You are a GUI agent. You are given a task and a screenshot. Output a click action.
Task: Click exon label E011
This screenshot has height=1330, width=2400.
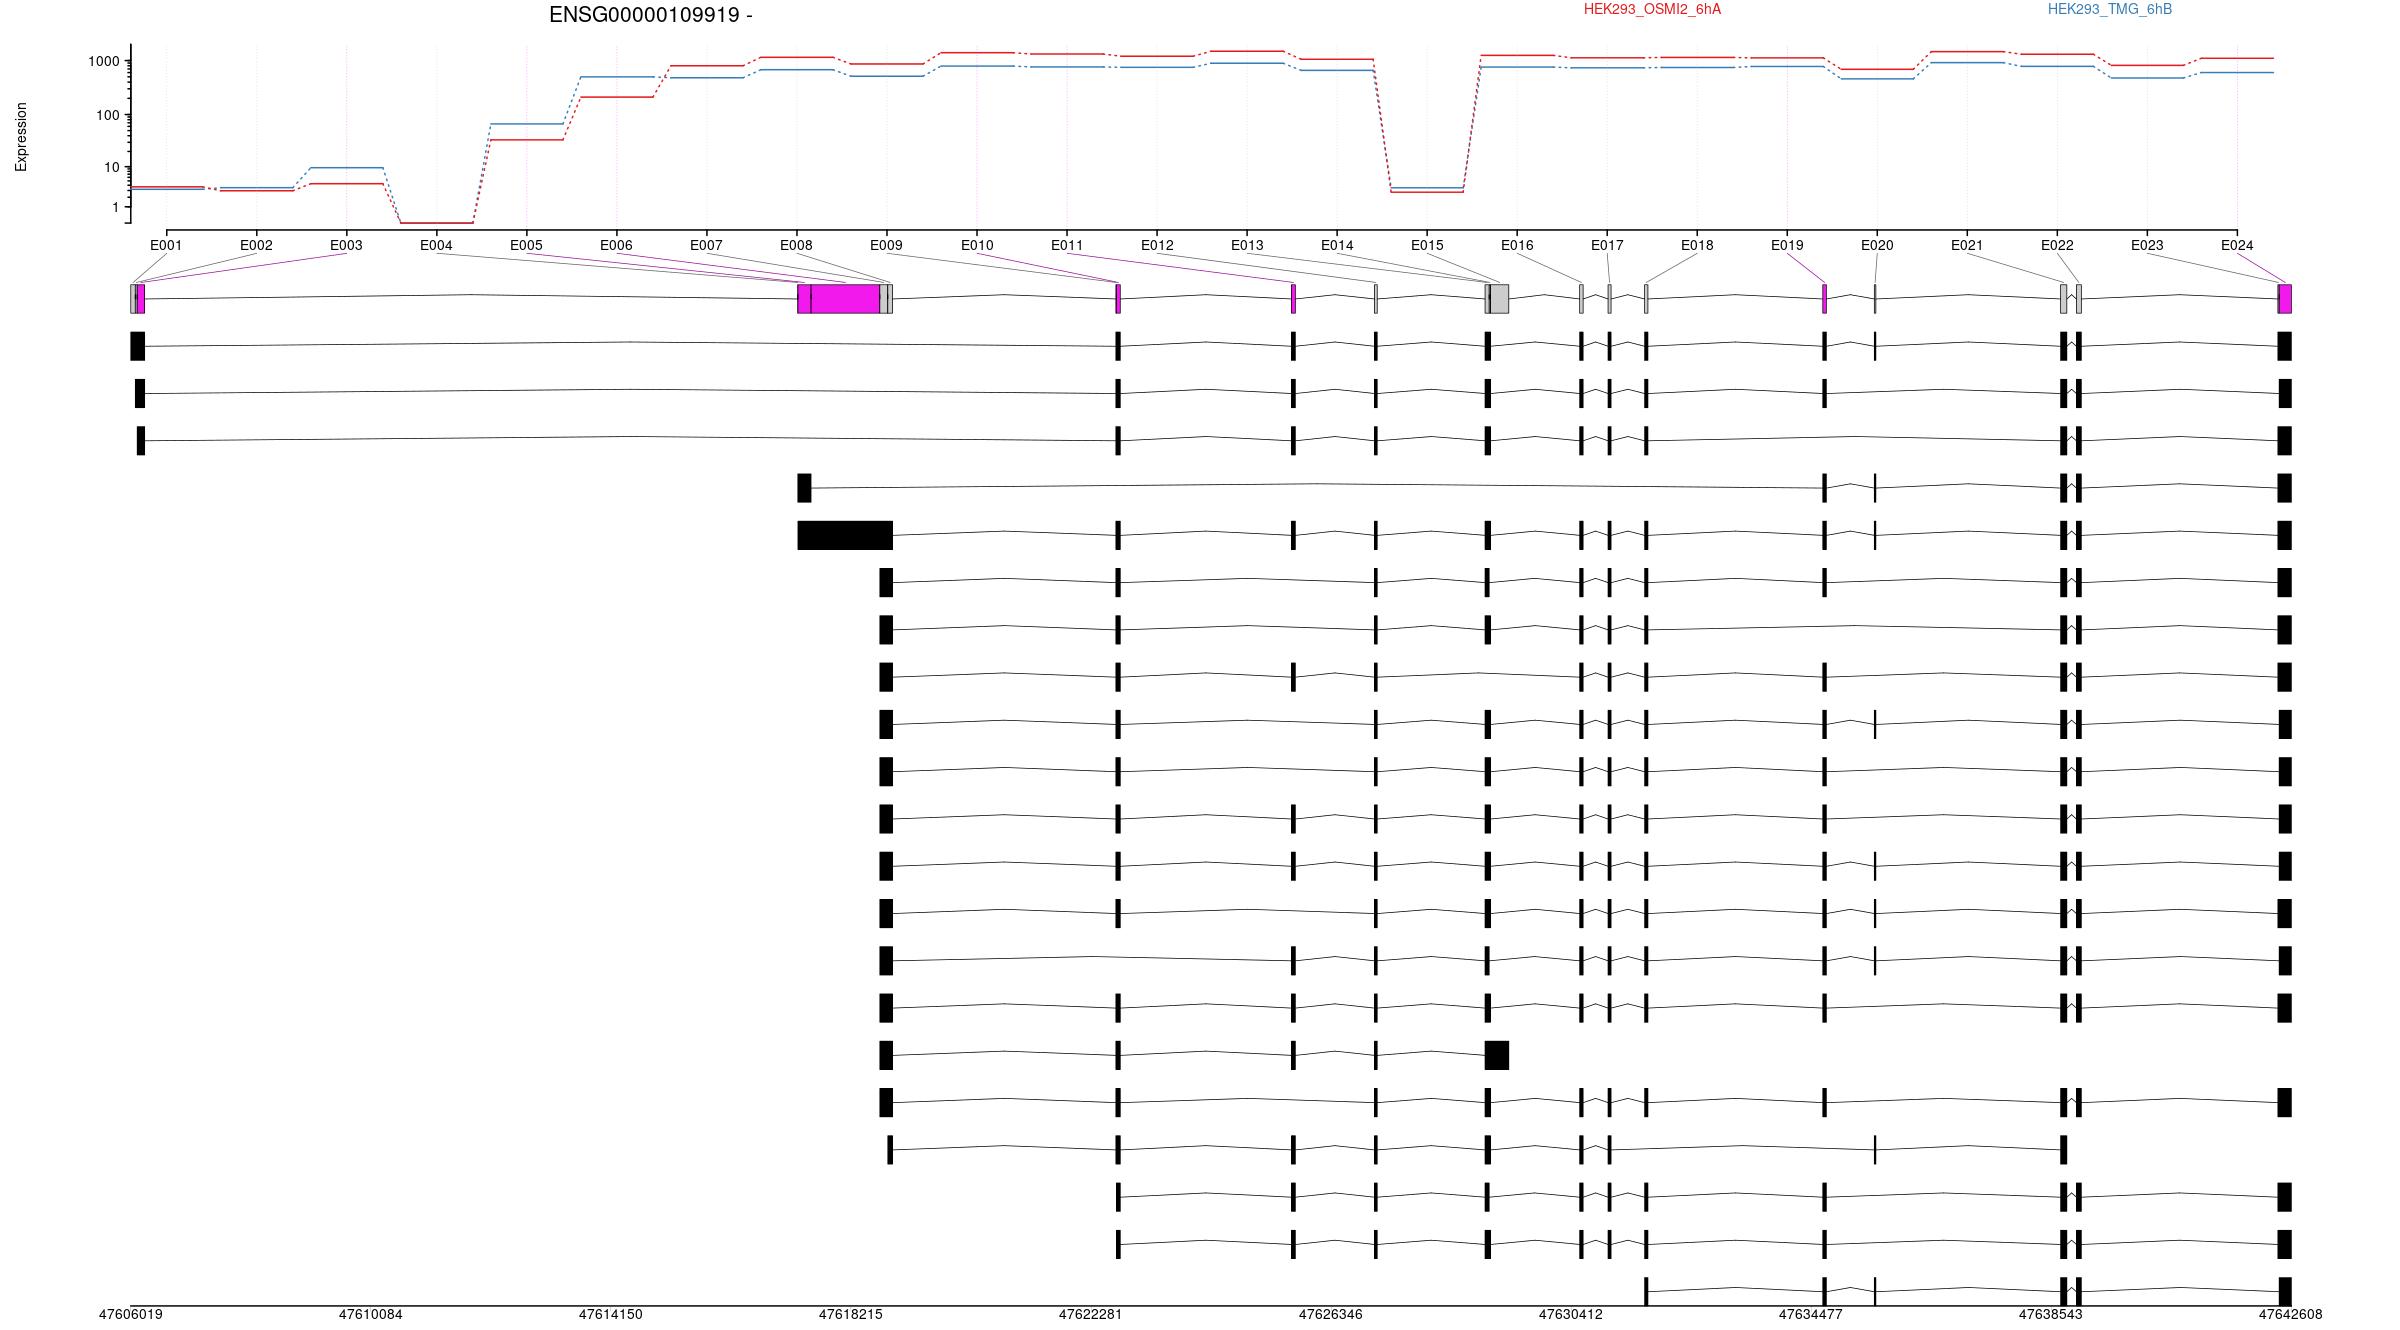(x=1067, y=245)
